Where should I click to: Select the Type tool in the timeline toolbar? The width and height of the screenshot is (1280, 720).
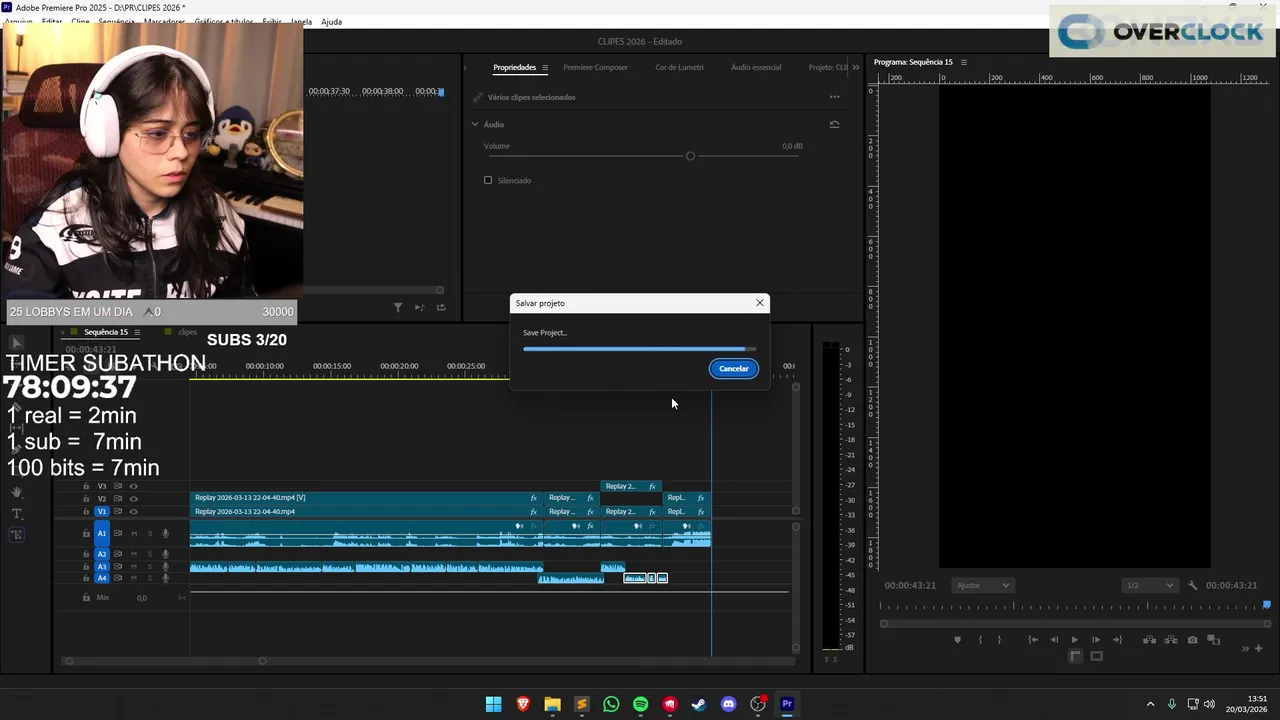(x=17, y=513)
